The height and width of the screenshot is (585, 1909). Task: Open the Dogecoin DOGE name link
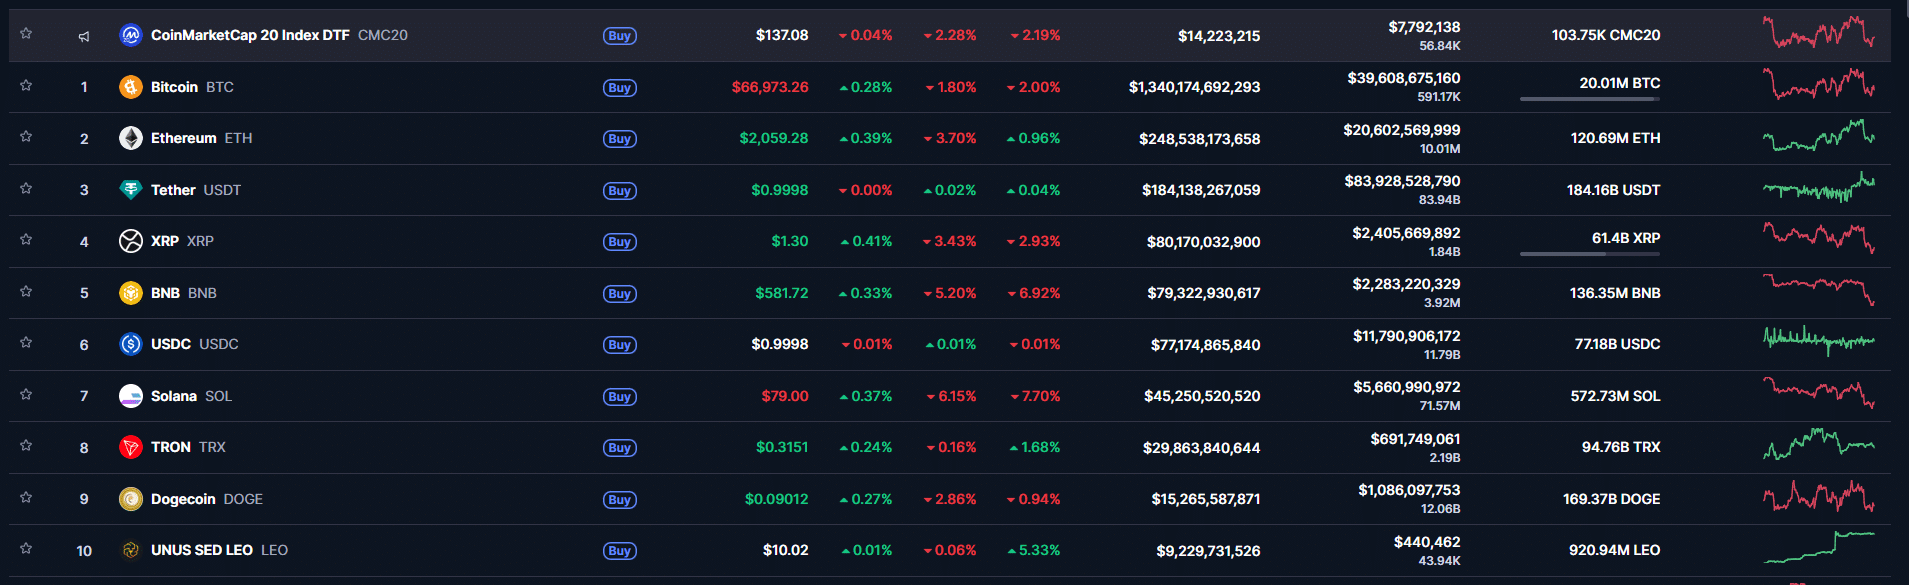click(207, 499)
